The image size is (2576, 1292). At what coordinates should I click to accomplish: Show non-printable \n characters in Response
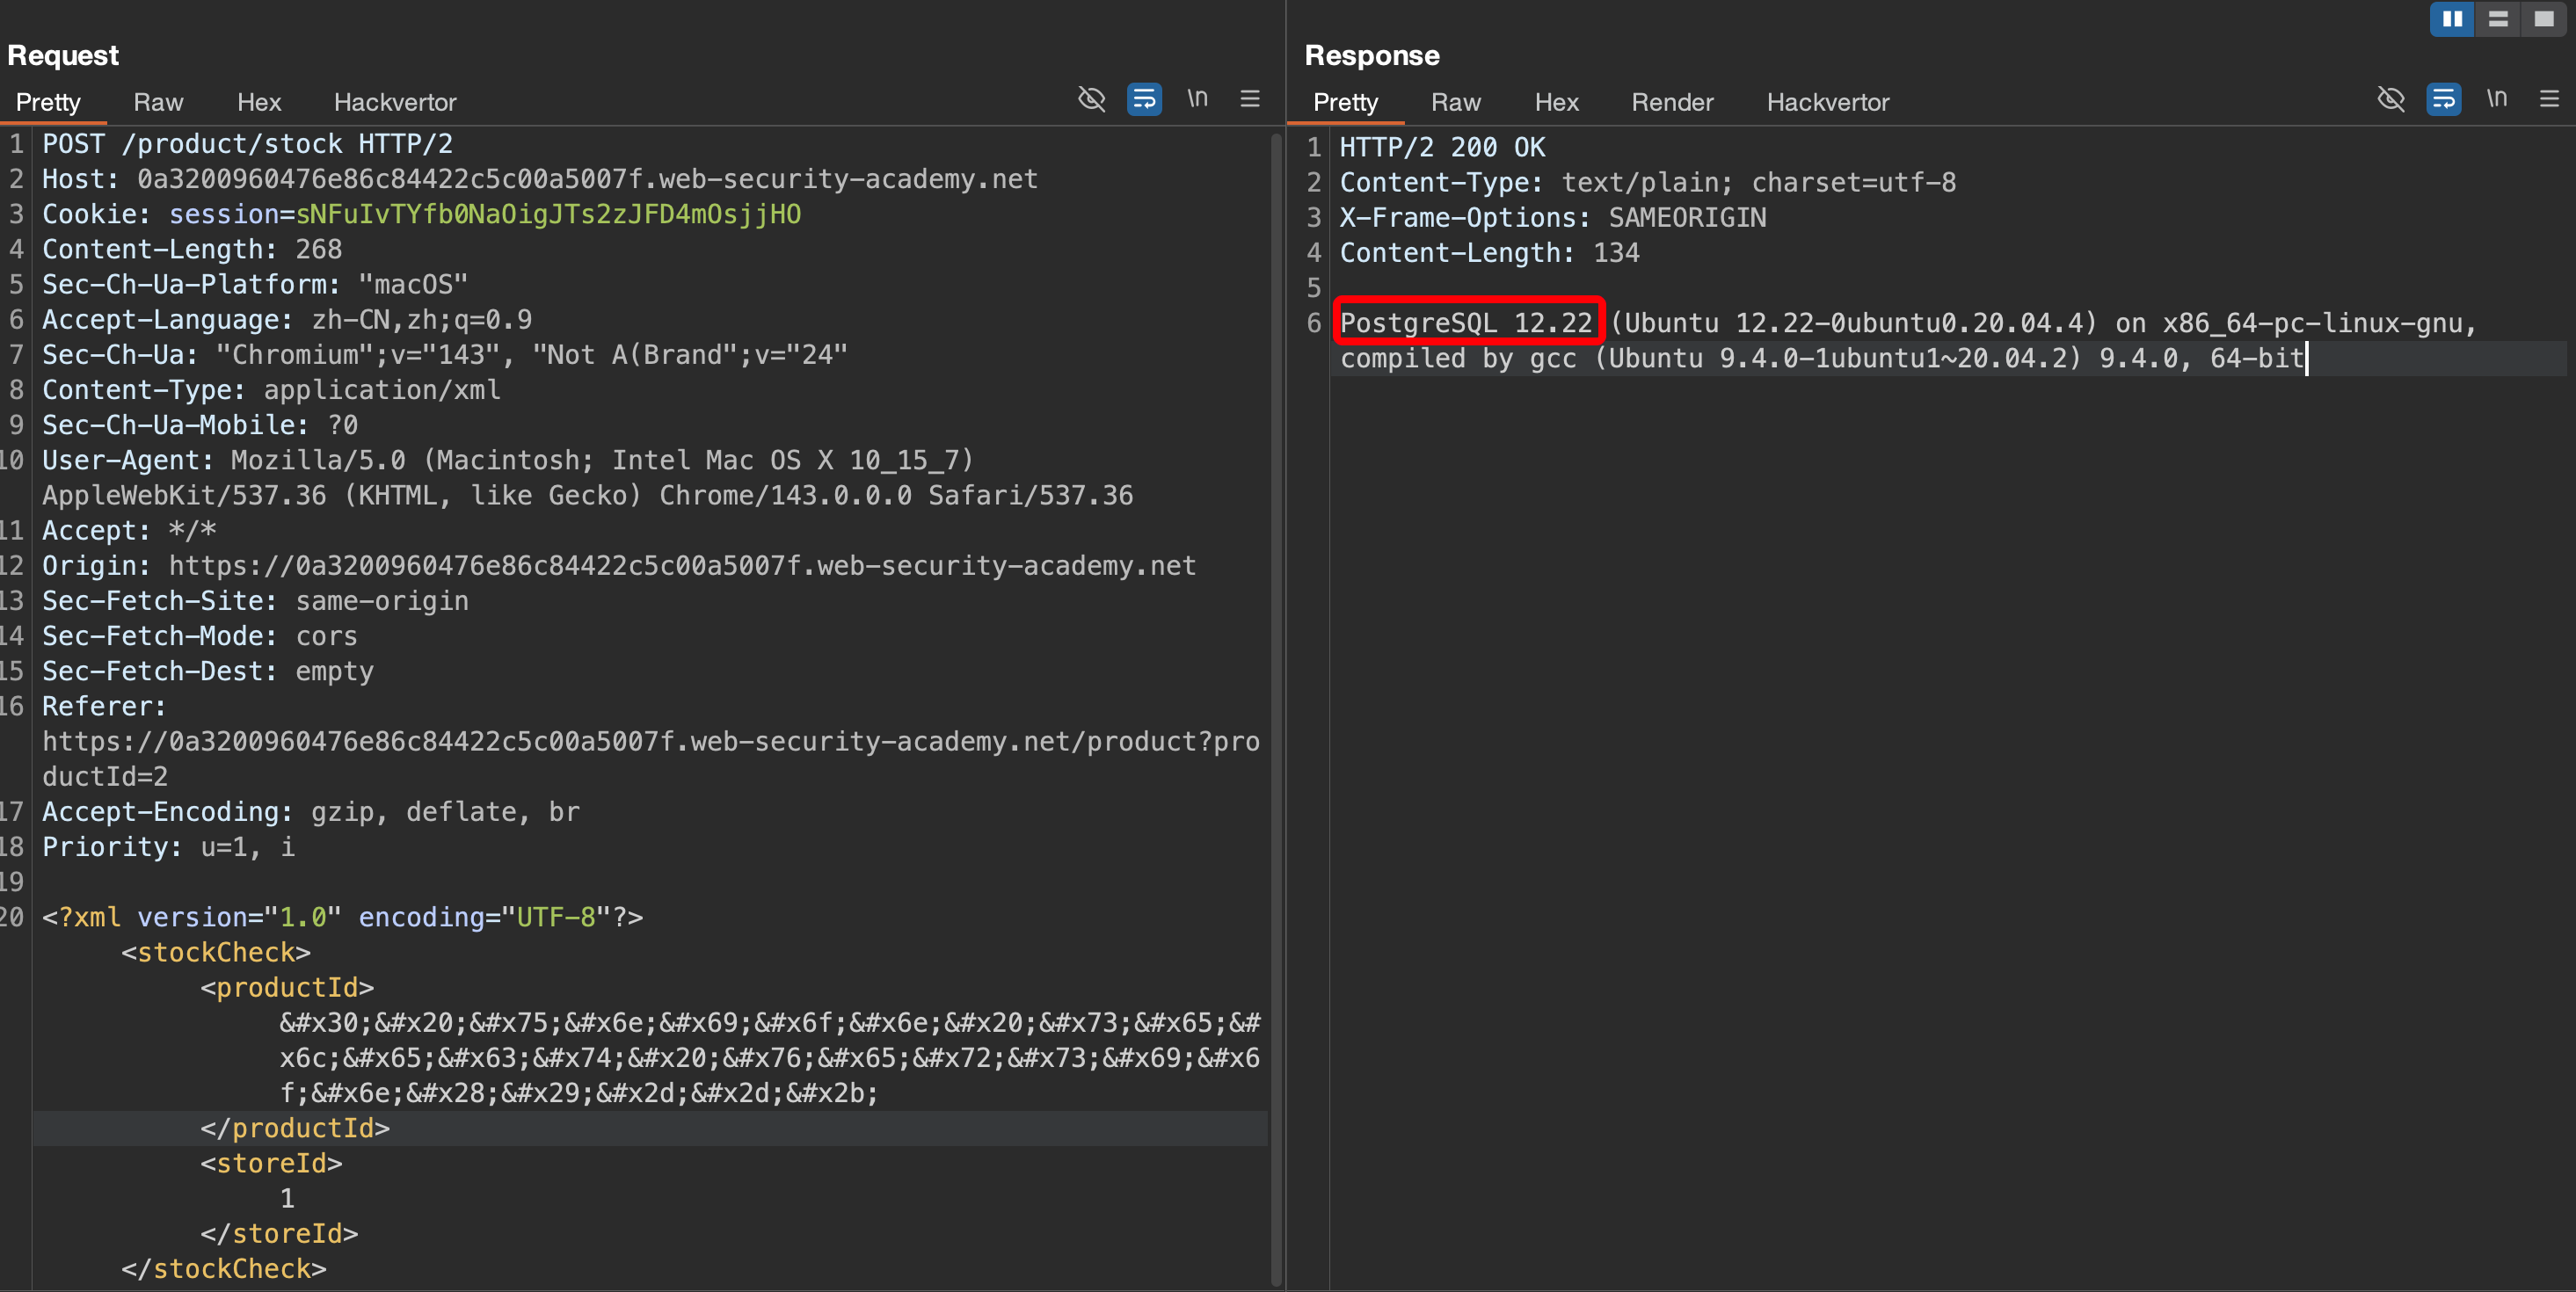click(2496, 99)
